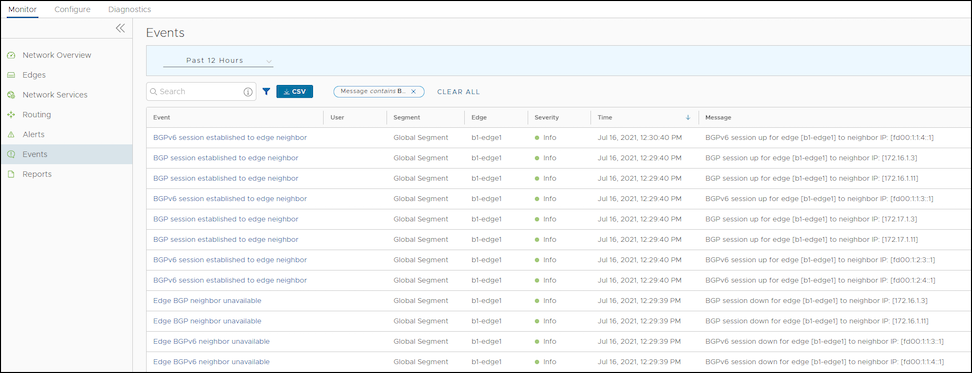Remove the Message contains filter chip

pyautogui.click(x=413, y=92)
